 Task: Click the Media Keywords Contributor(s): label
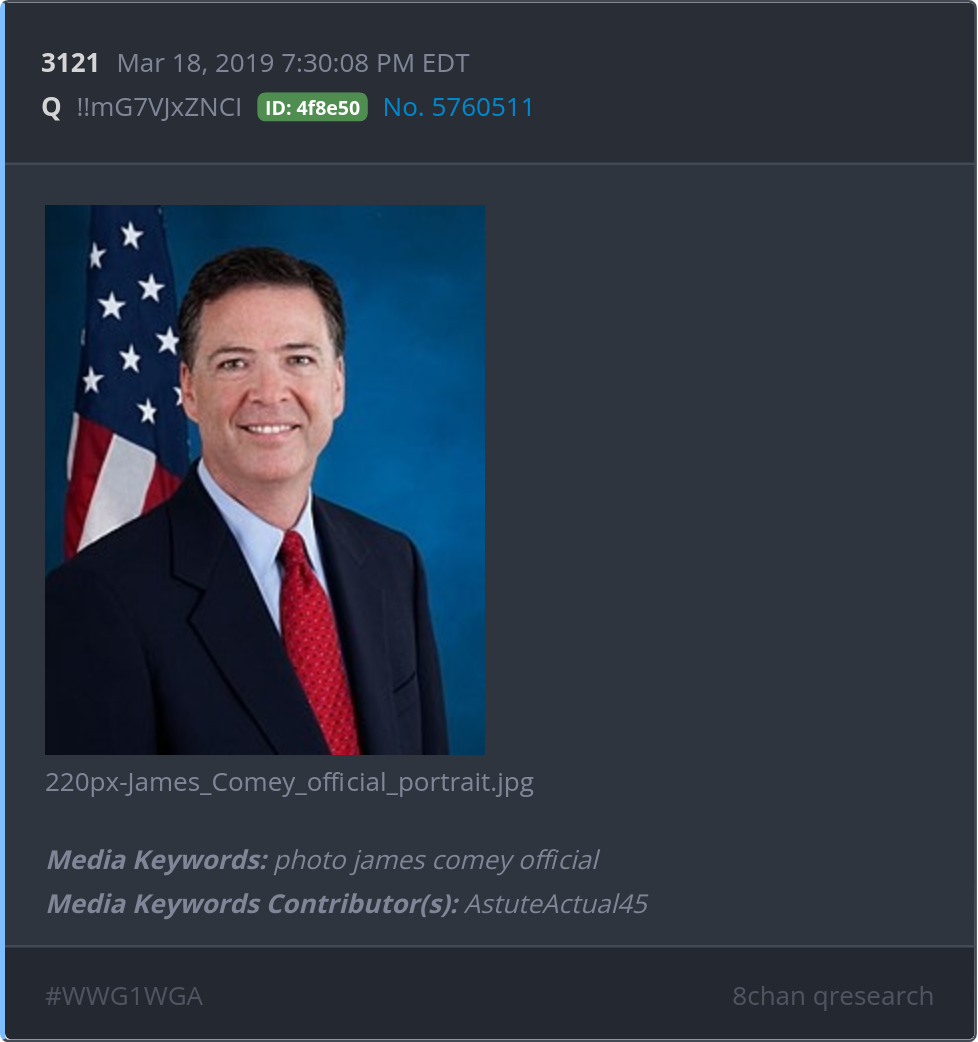click(x=252, y=904)
